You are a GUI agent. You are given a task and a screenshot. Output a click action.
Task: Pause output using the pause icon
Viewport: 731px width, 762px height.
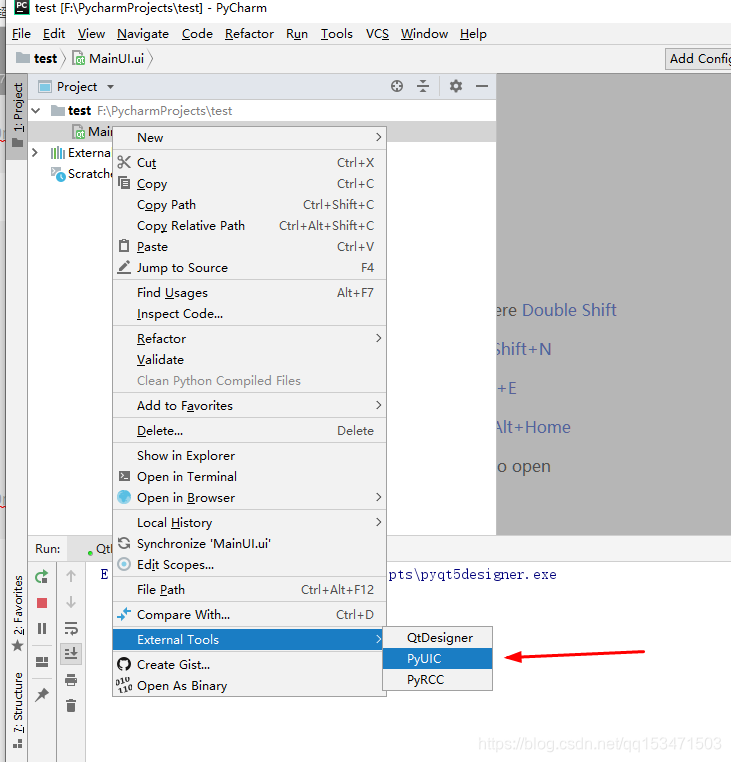42,629
